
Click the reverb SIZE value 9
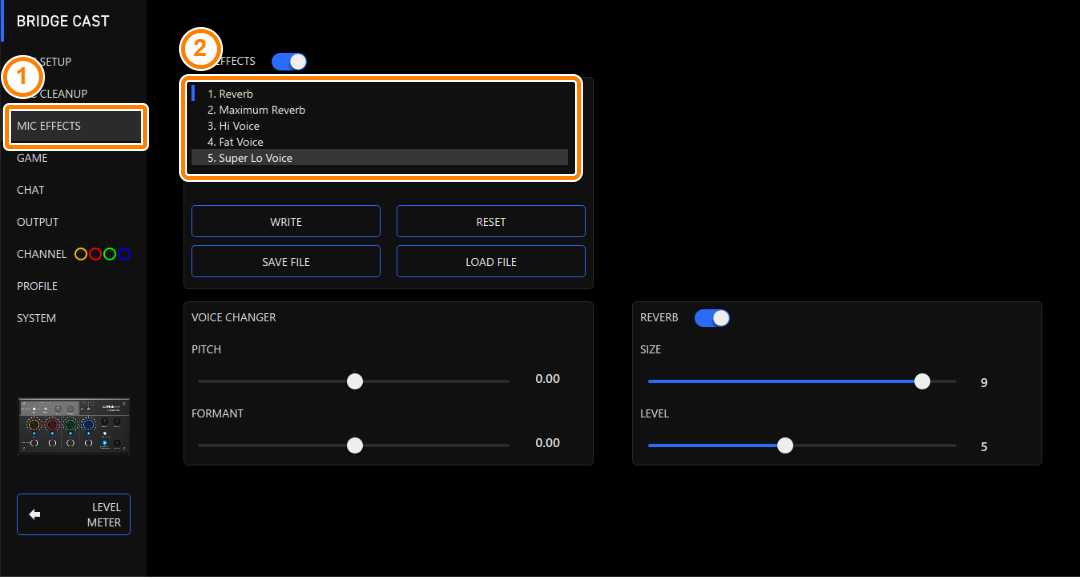coord(984,383)
